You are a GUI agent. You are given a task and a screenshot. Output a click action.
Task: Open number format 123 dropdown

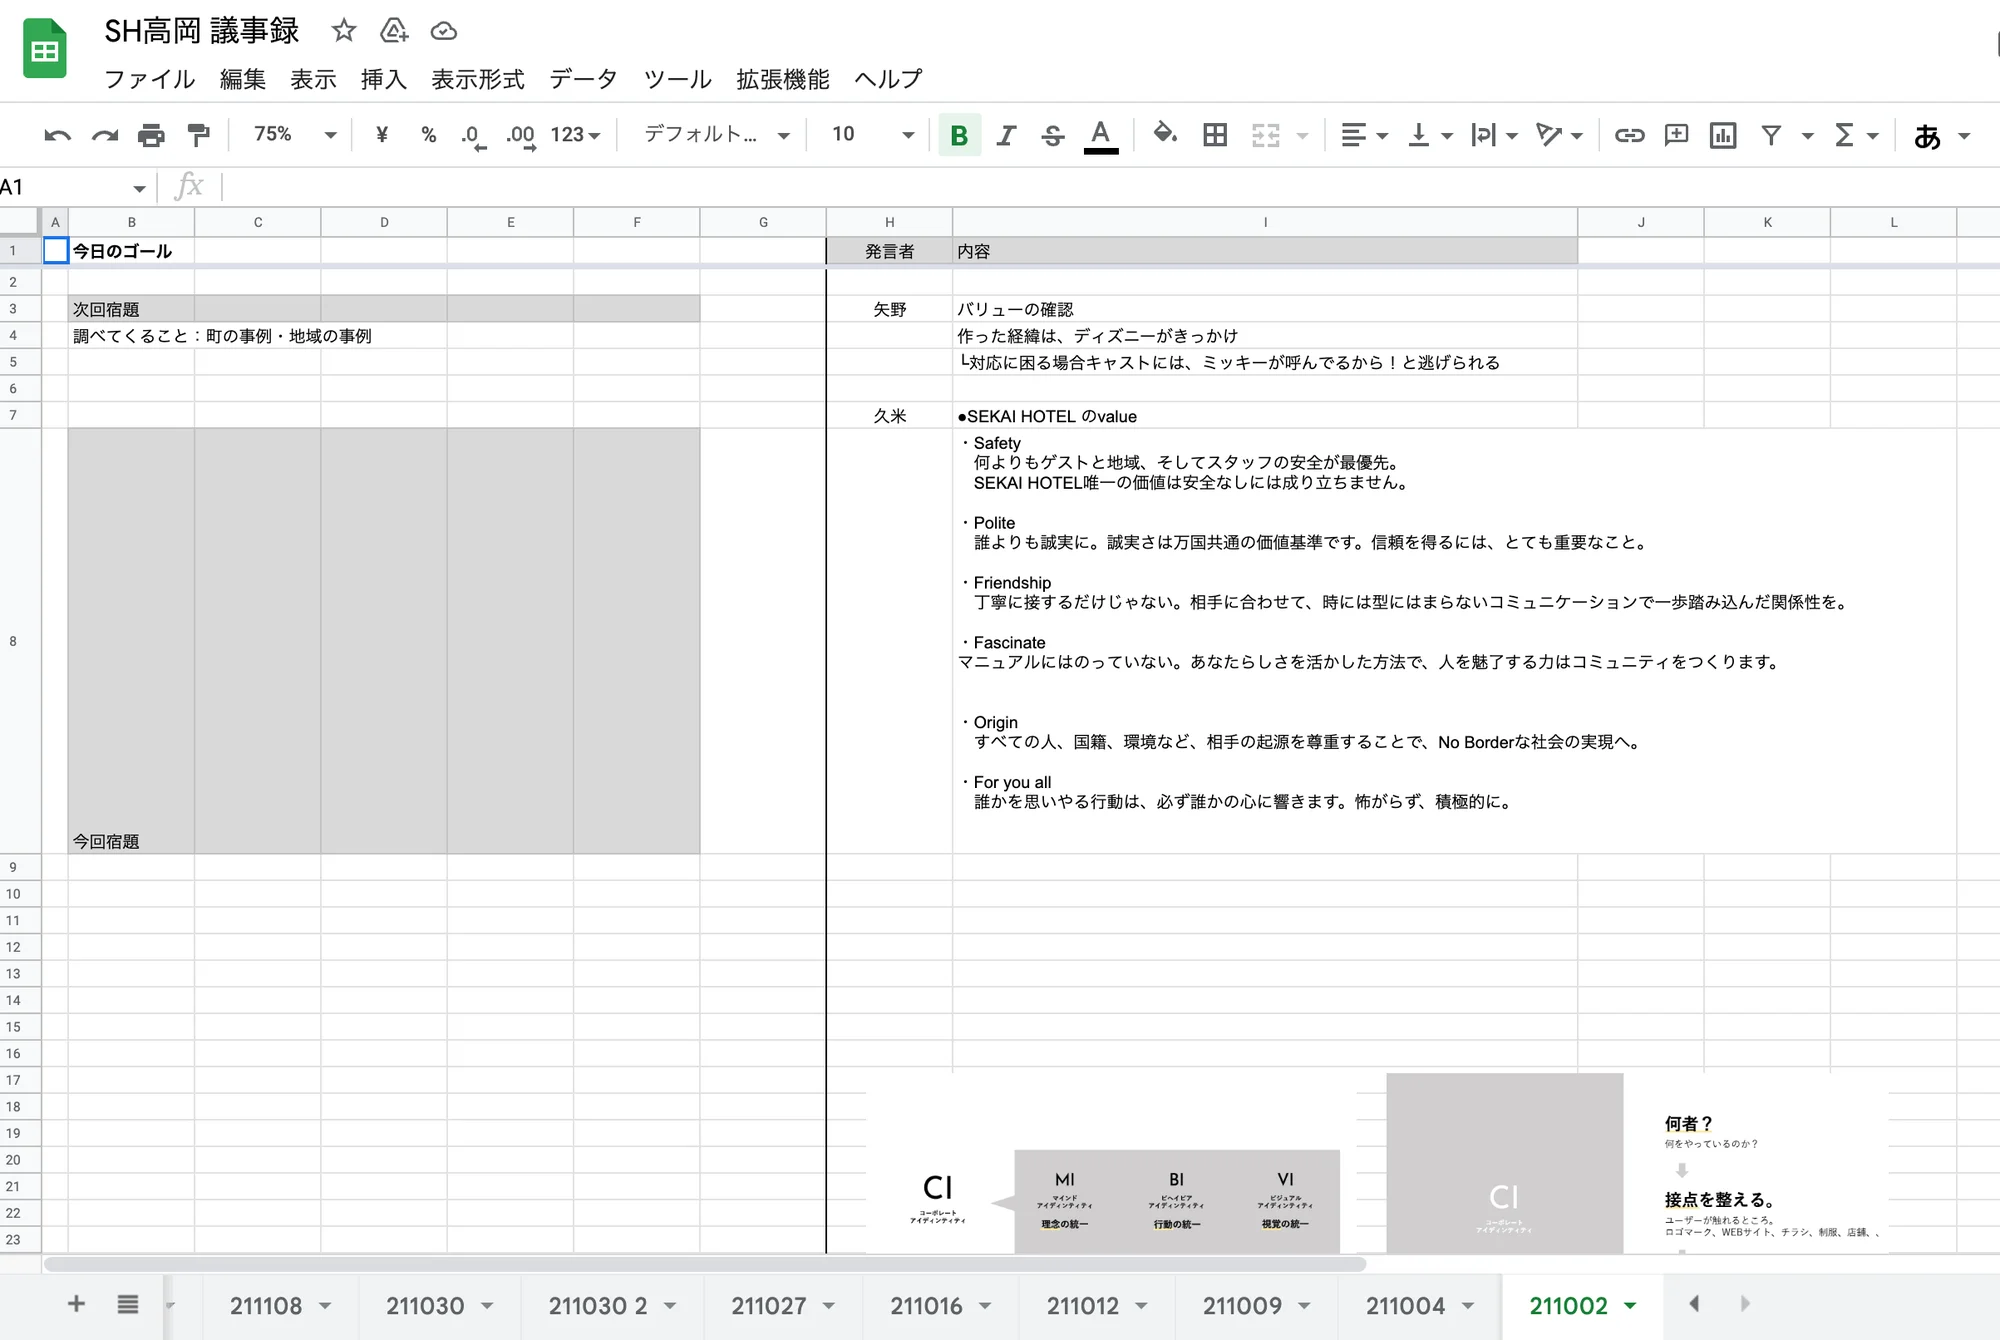pyautogui.click(x=575, y=135)
